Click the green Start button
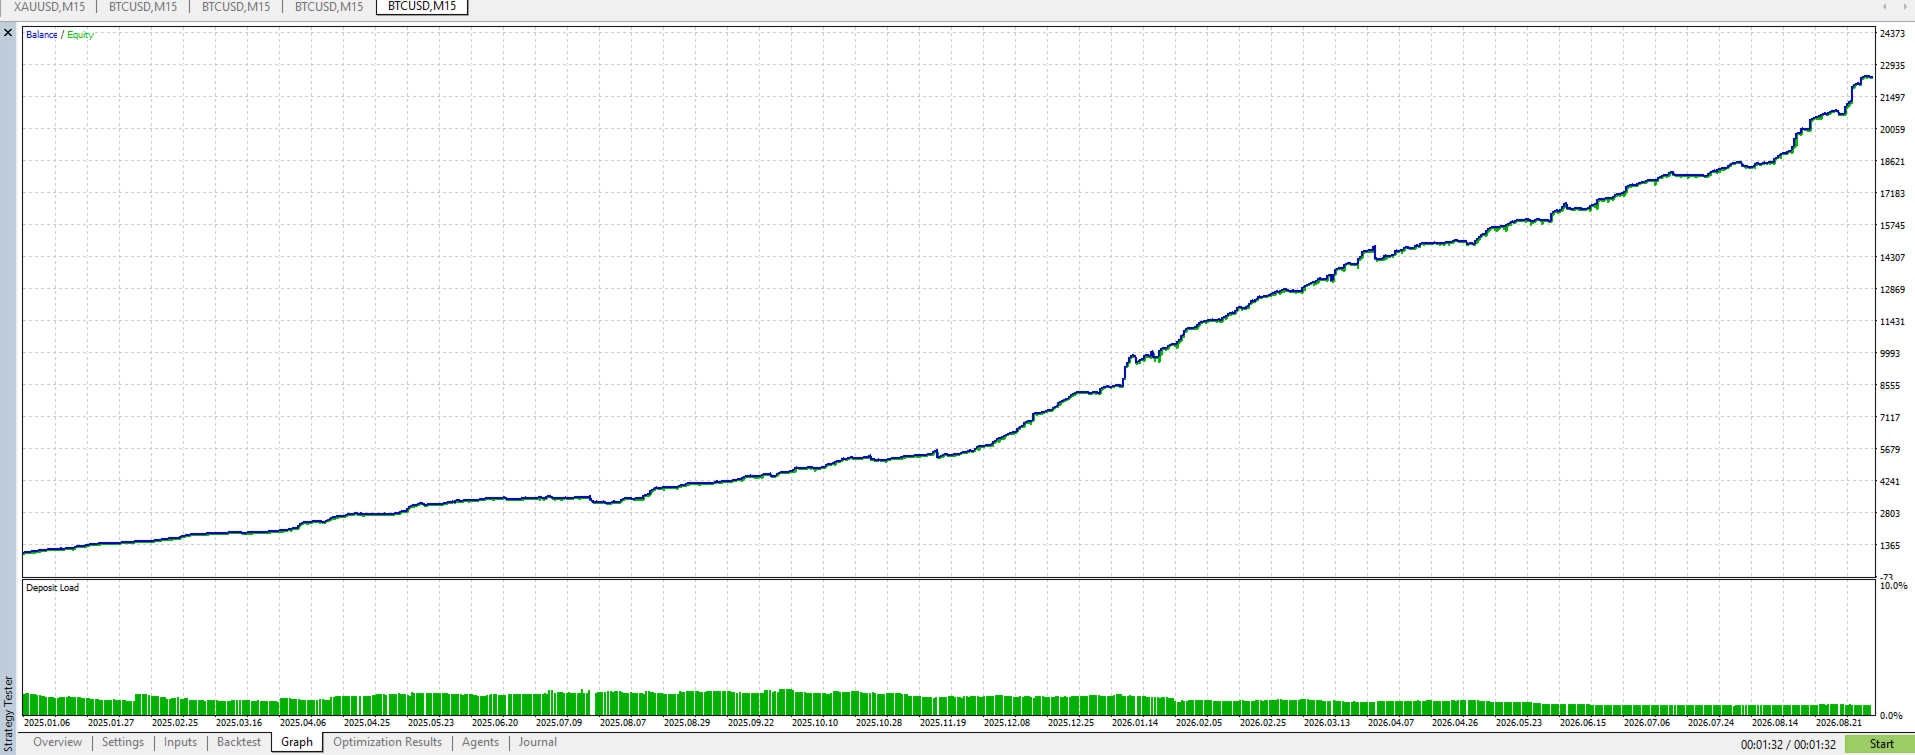The height and width of the screenshot is (755, 1915). point(1880,744)
